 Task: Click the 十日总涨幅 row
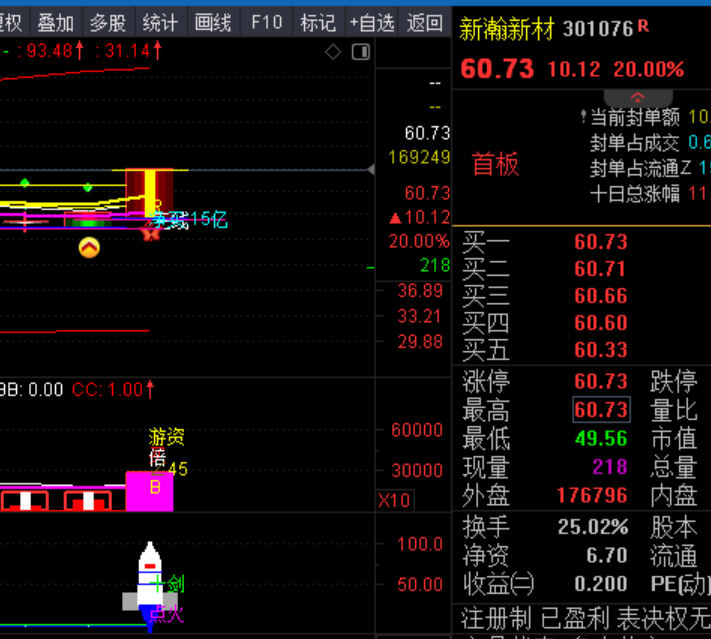[650, 194]
